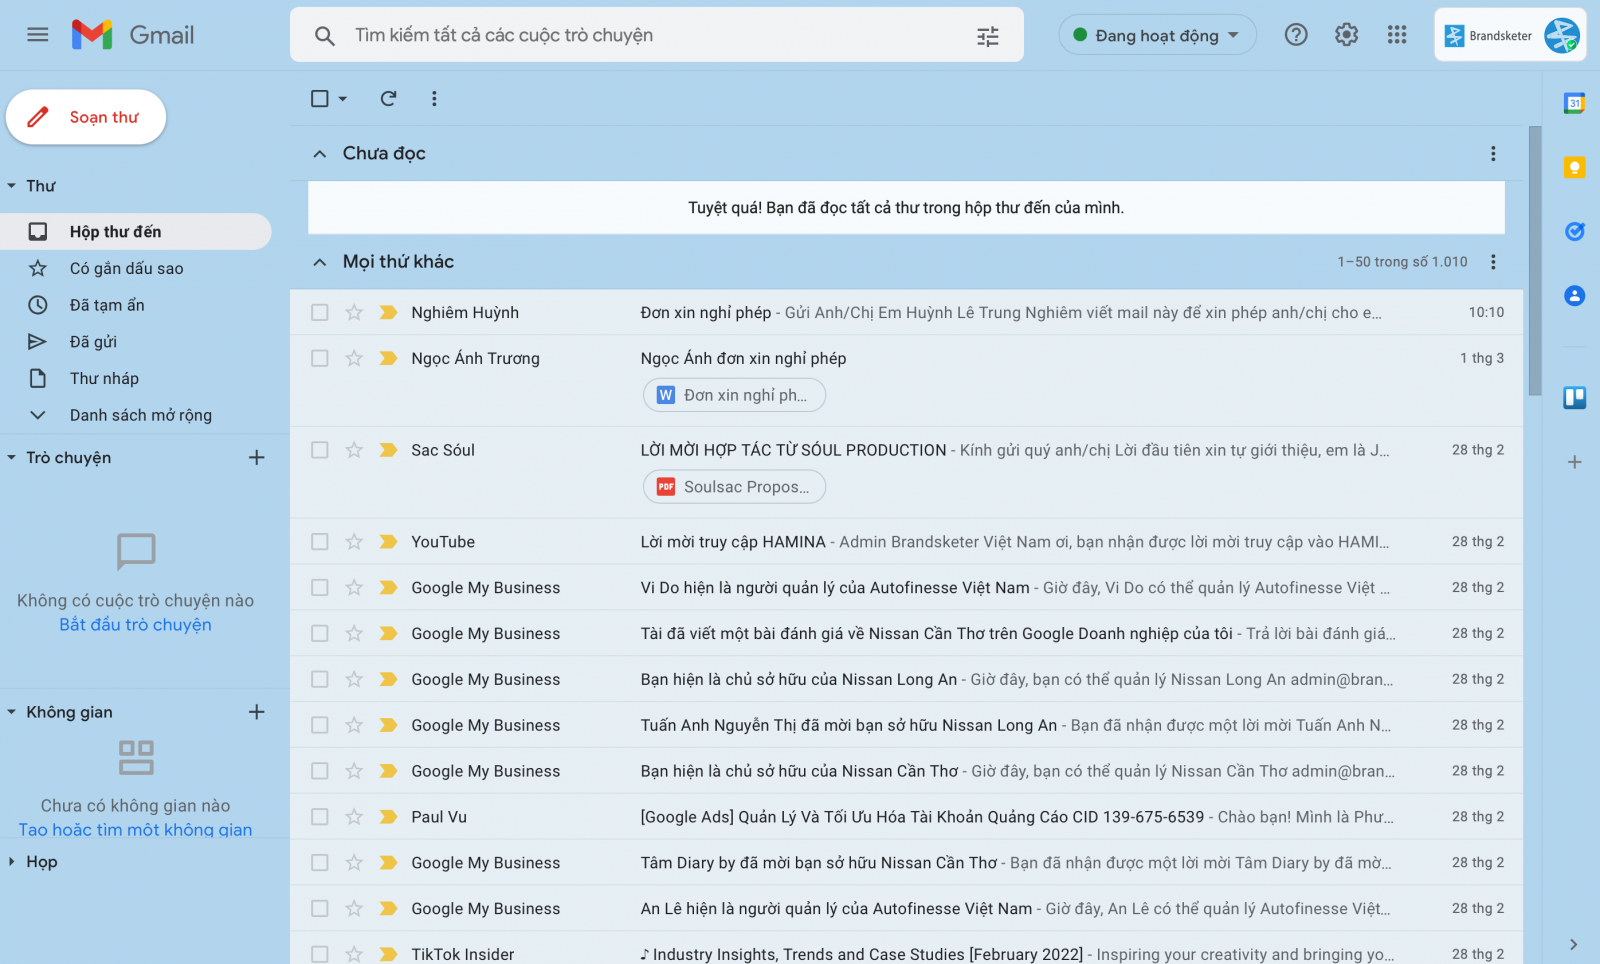
Task: Open search filter options icon
Action: (987, 36)
